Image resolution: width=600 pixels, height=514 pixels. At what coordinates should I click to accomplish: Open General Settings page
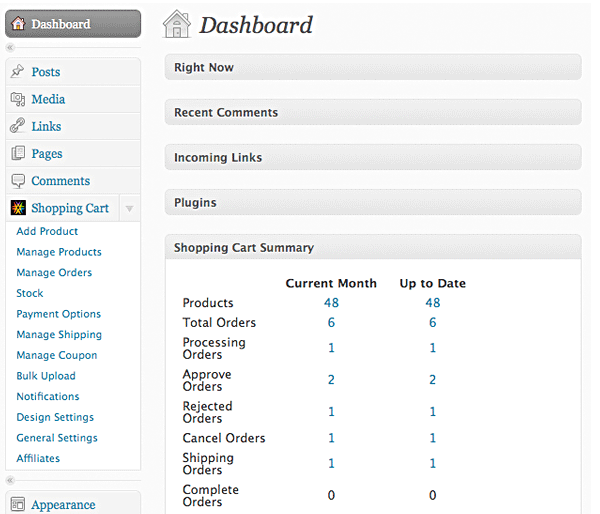[x=57, y=438]
